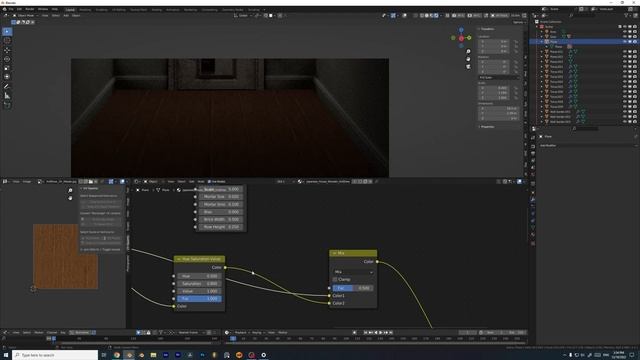The width and height of the screenshot is (640, 360).
Task: Open the Blender app on the Windows taskbar
Action: coord(129,355)
